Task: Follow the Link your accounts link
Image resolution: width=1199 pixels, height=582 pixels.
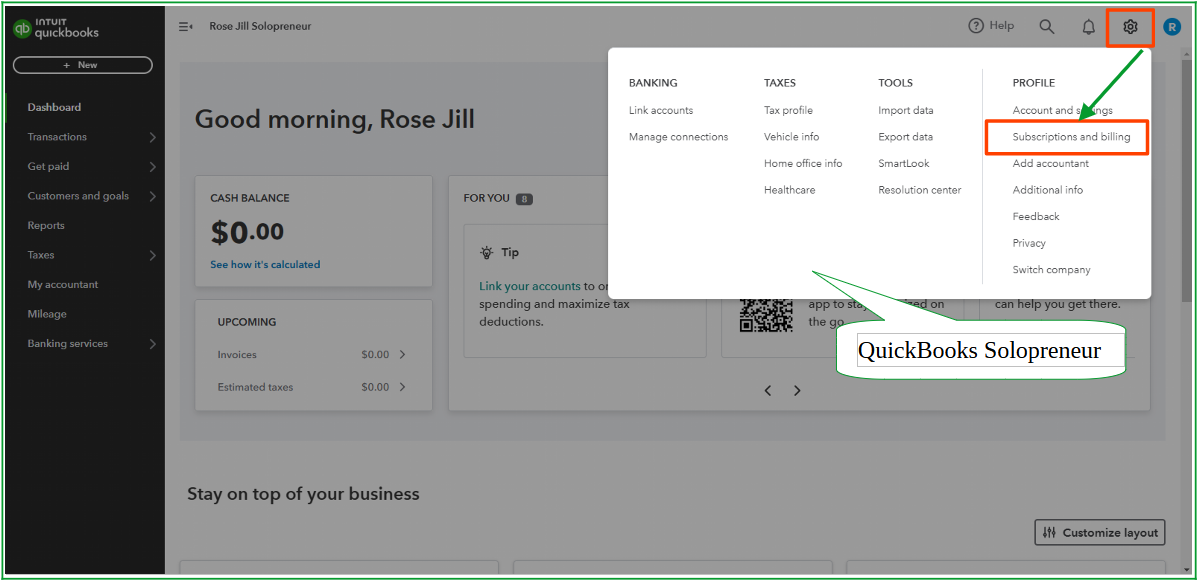Action: 530,286
